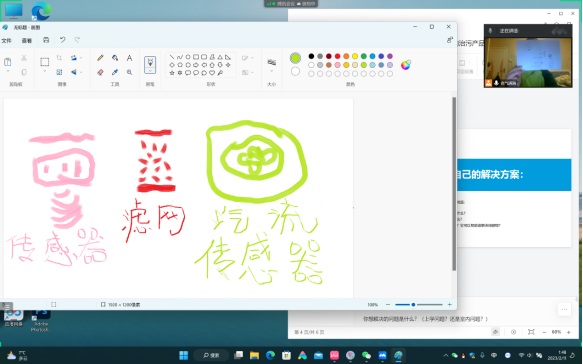Pick the Color picker eyedropper tool
This screenshot has height=364, width=583.
[115, 72]
